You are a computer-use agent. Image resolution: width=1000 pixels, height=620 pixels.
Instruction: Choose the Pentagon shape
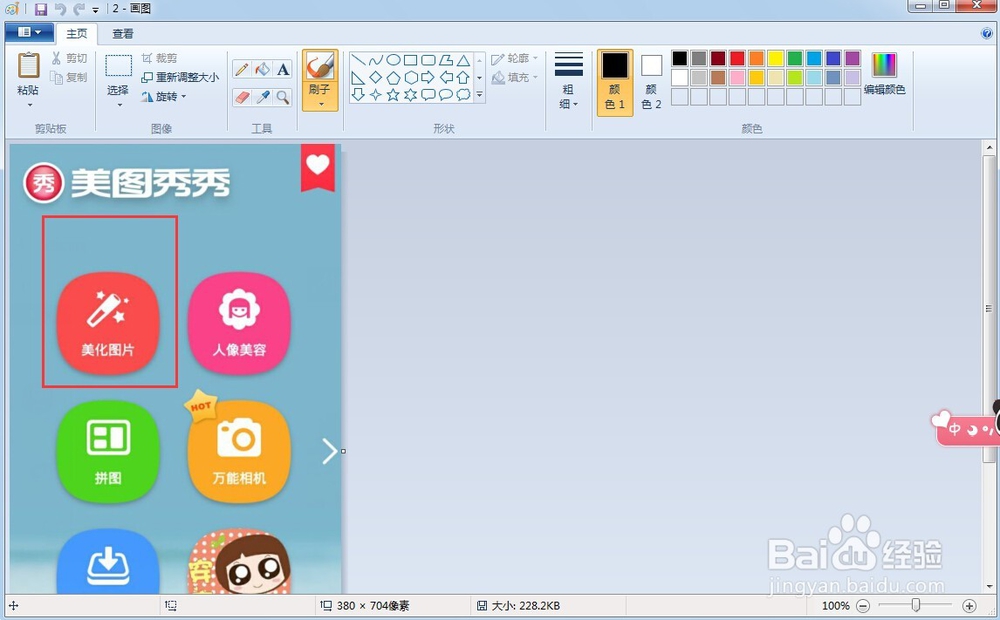[393, 78]
